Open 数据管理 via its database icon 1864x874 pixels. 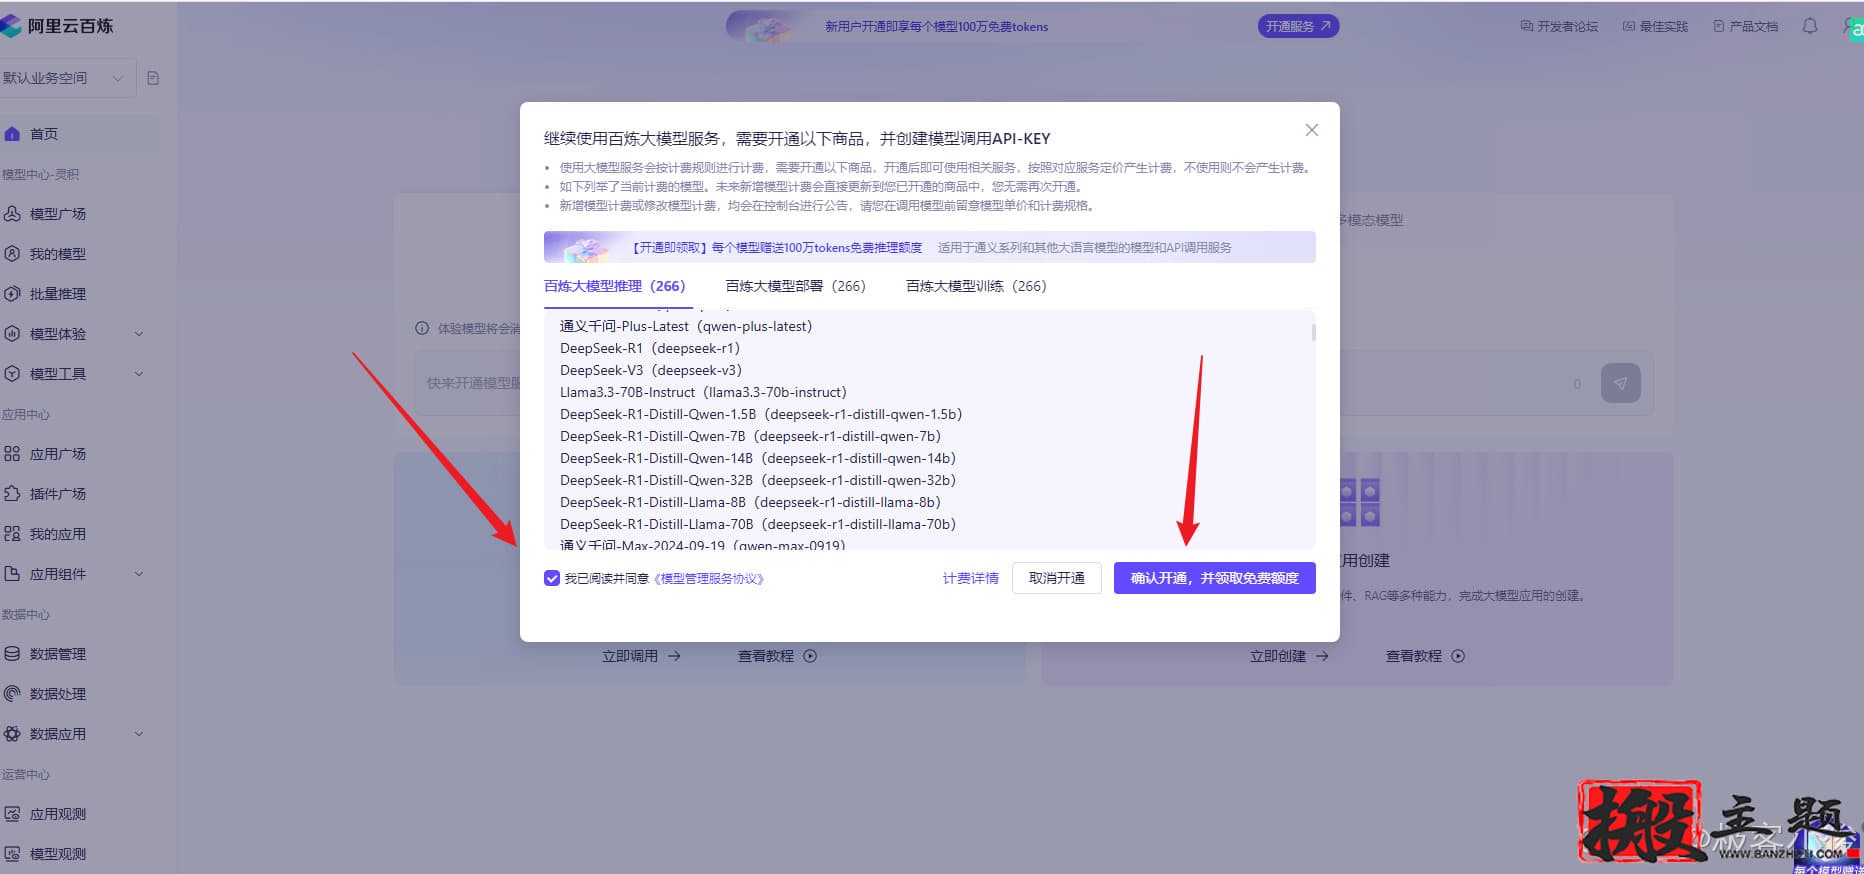click(12, 654)
